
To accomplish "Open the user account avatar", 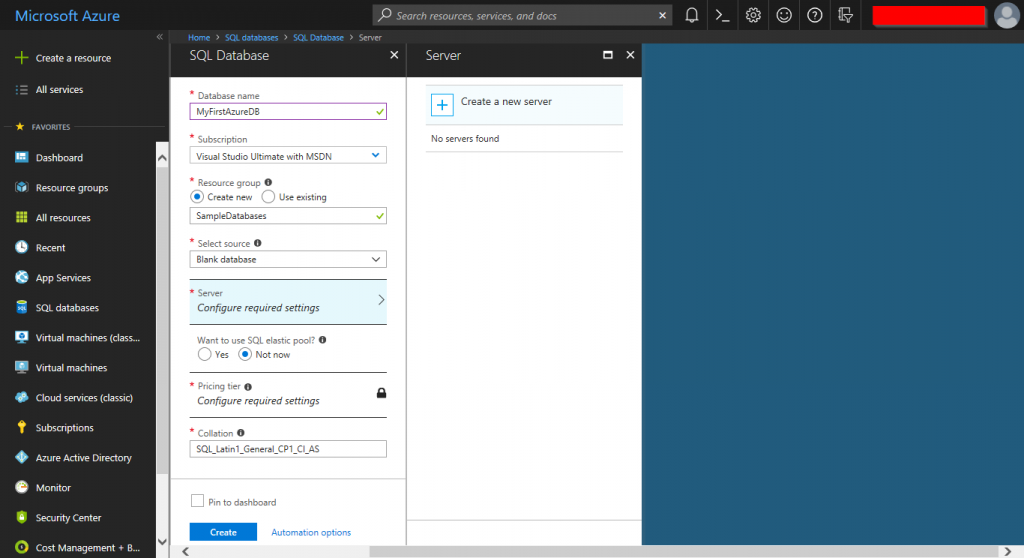I will point(1006,15).
